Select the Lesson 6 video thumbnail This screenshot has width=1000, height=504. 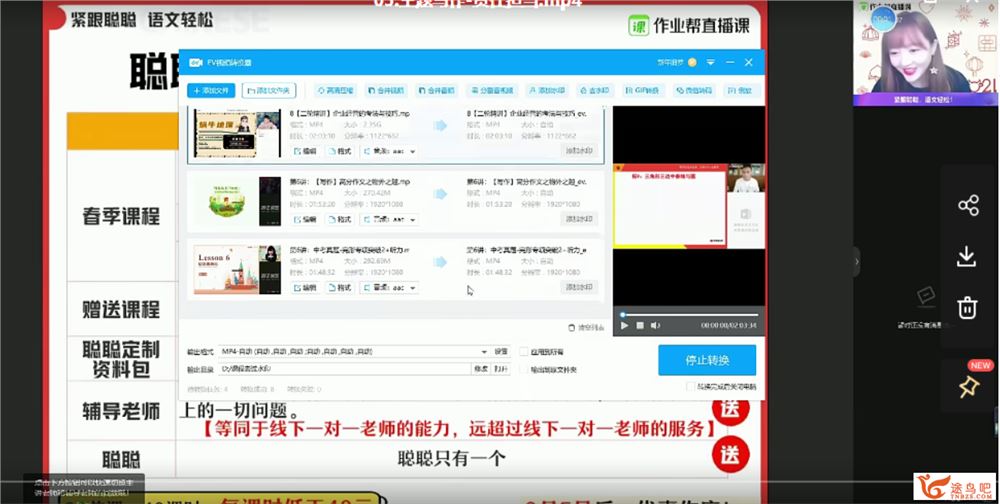pos(237,270)
